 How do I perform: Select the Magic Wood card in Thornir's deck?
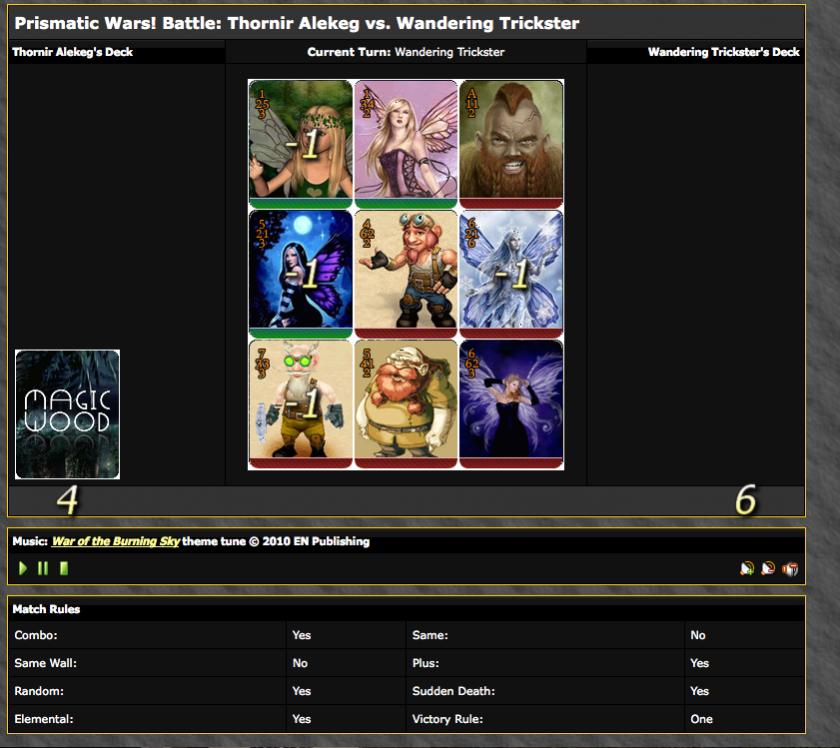(68, 414)
